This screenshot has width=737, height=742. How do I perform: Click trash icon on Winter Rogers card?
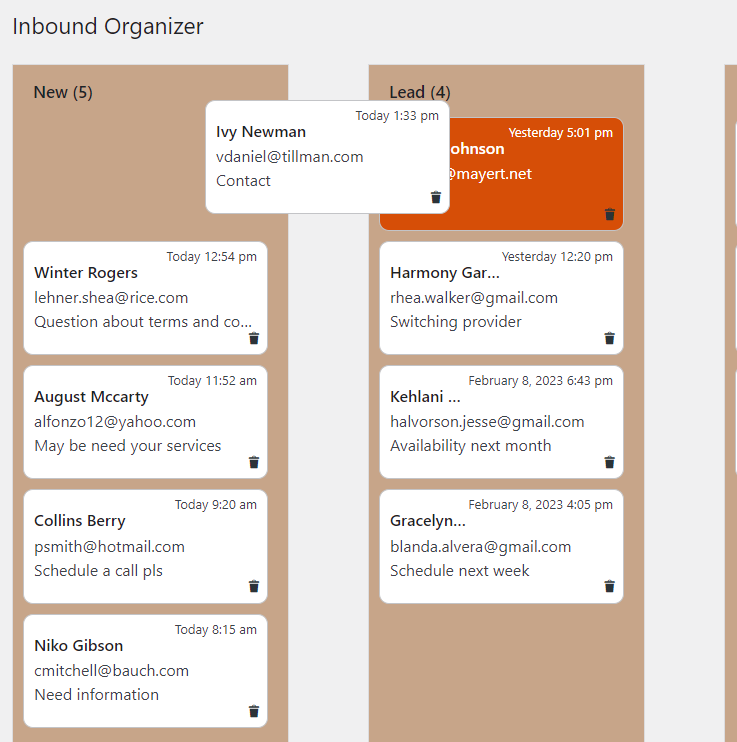point(253,339)
